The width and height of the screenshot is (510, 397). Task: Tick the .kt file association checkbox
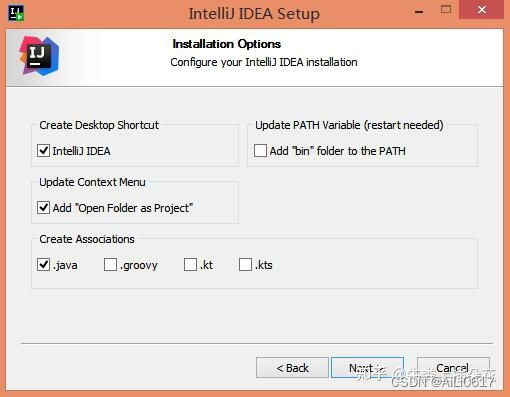[190, 265]
